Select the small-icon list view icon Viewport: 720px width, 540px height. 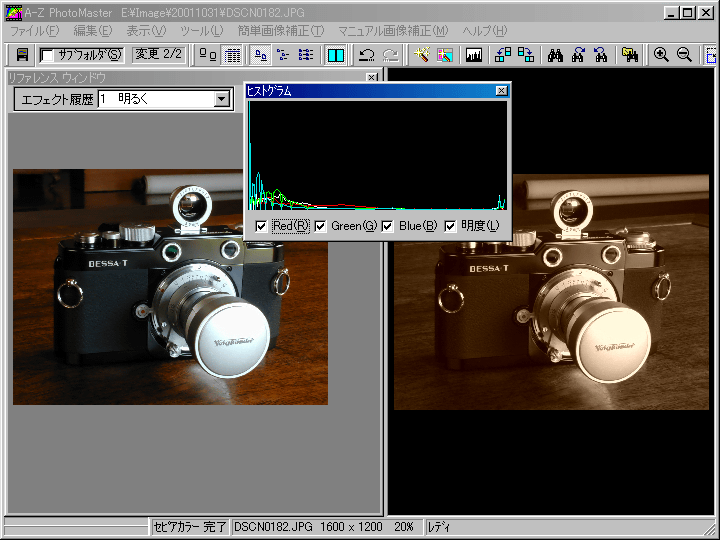260,55
